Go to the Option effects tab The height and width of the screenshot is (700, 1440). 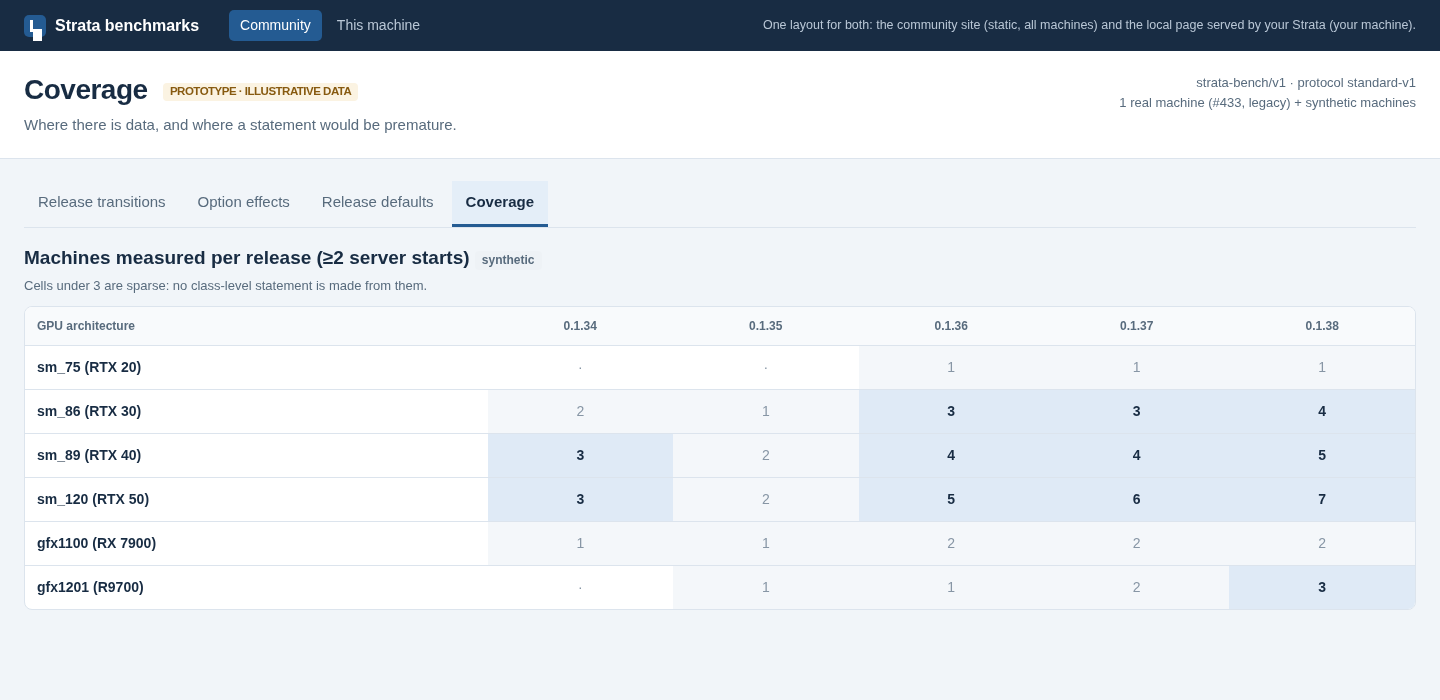(x=244, y=202)
